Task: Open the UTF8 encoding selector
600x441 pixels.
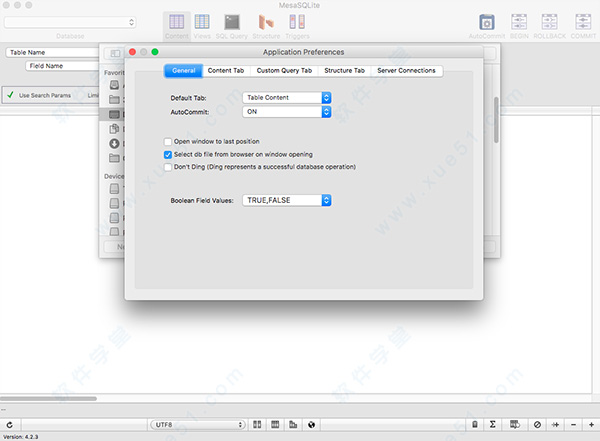Action: [x=200, y=424]
